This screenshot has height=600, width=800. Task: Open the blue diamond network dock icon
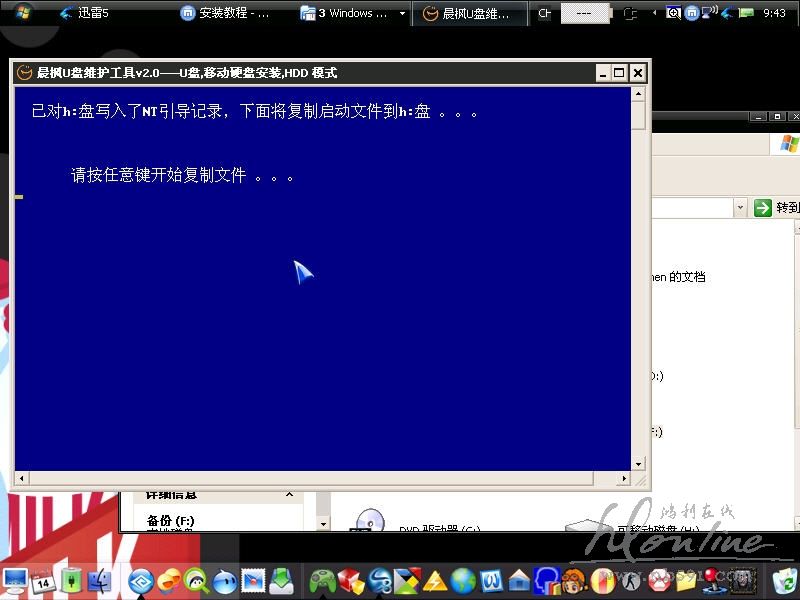141,582
